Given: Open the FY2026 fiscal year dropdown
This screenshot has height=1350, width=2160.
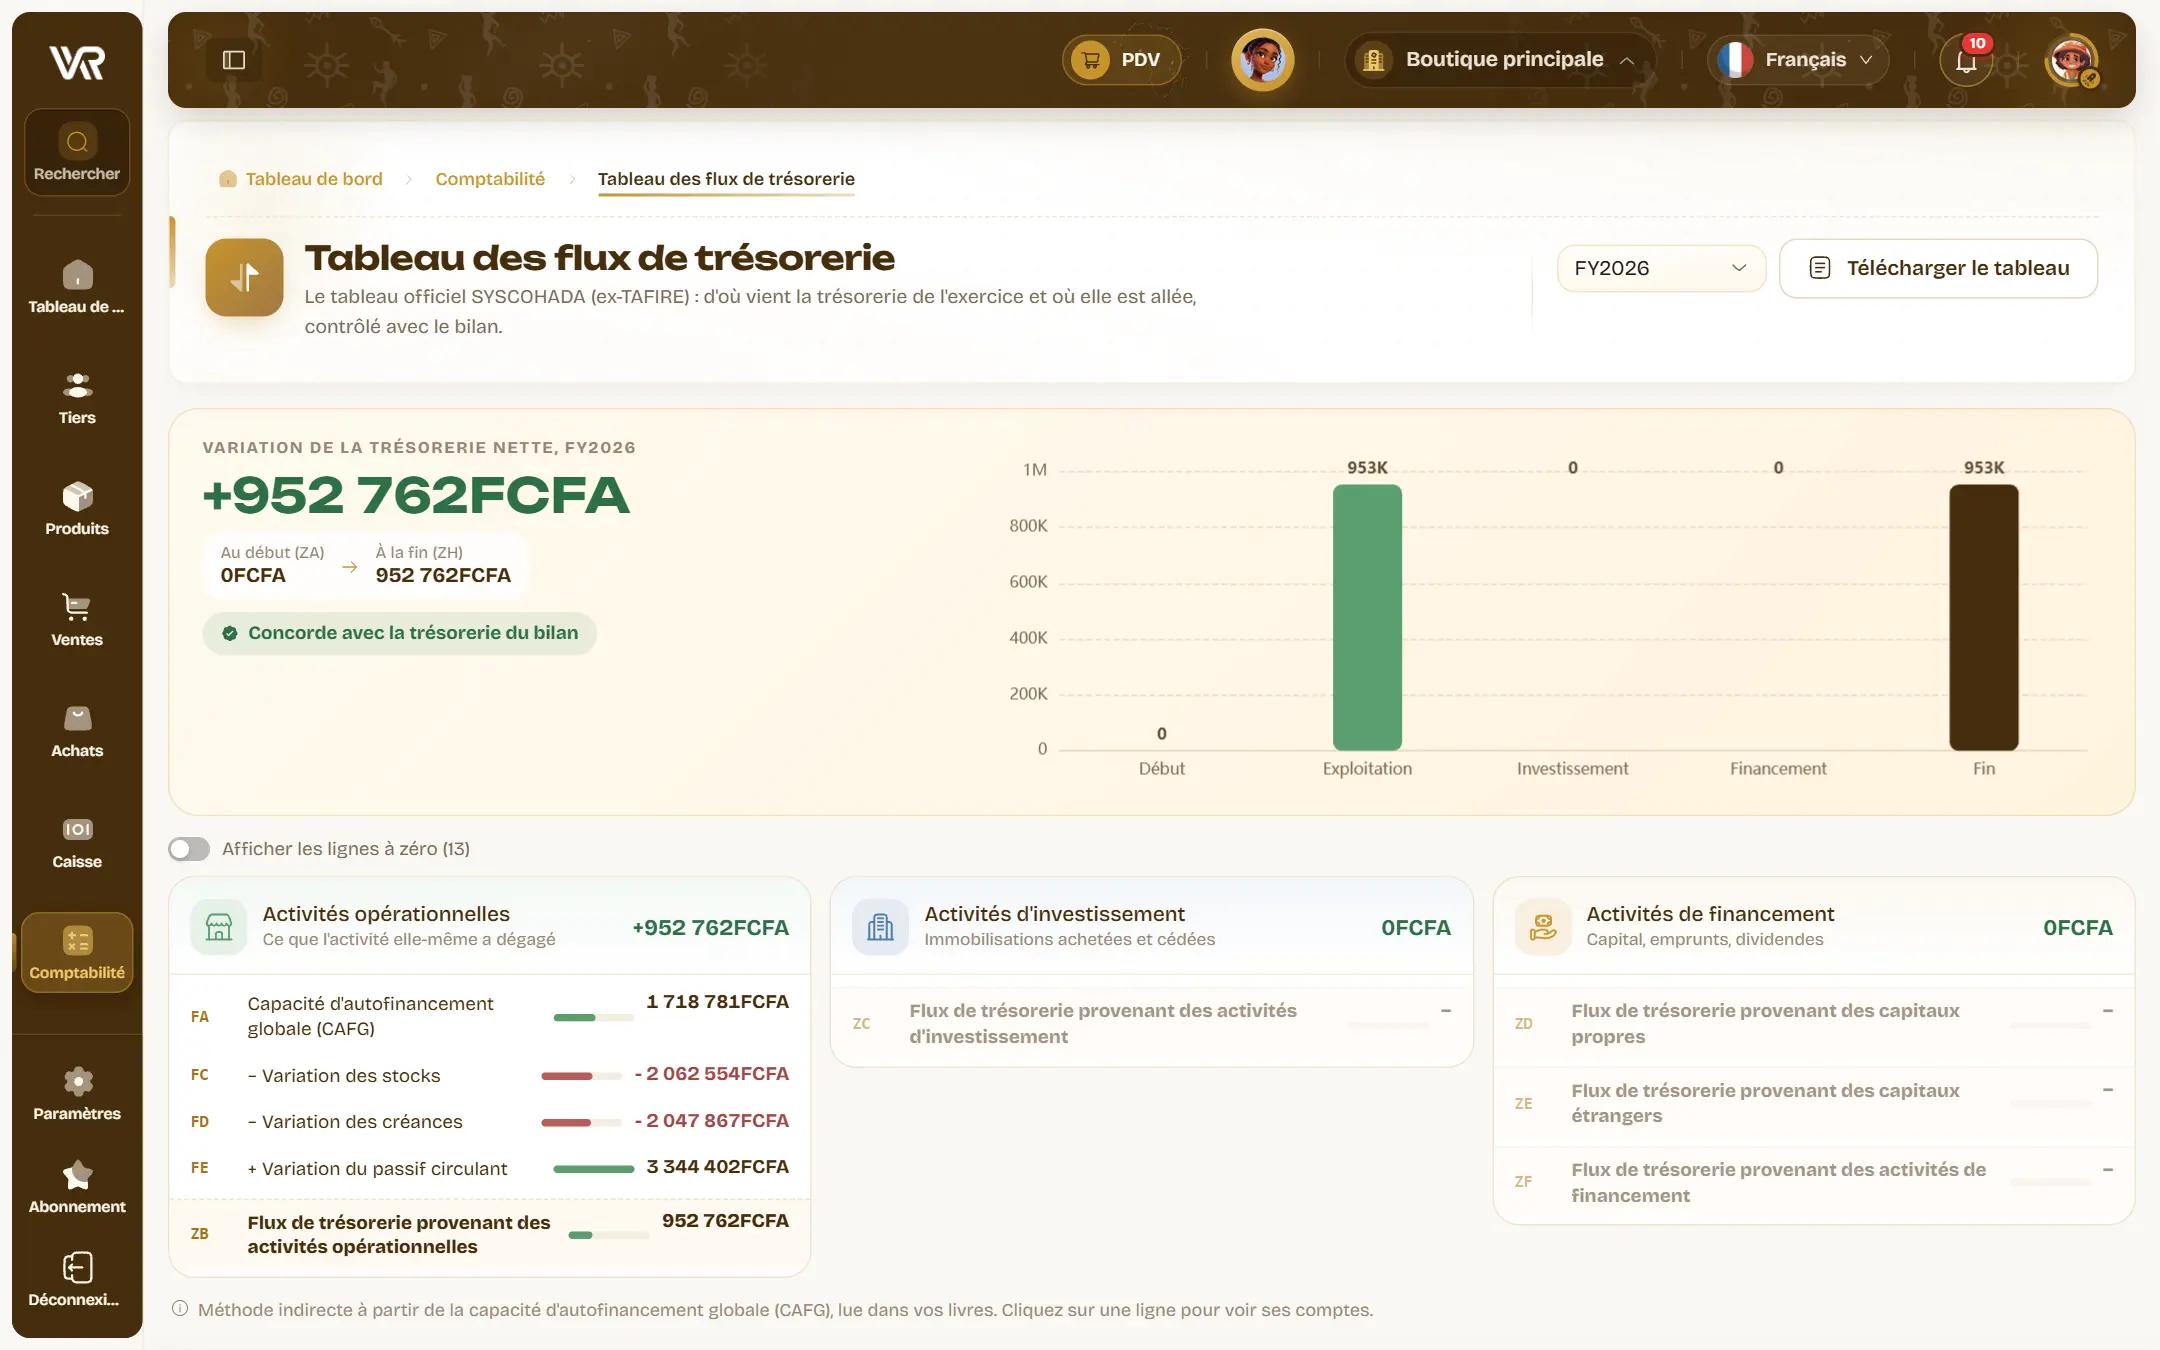Looking at the screenshot, I should 1661,268.
